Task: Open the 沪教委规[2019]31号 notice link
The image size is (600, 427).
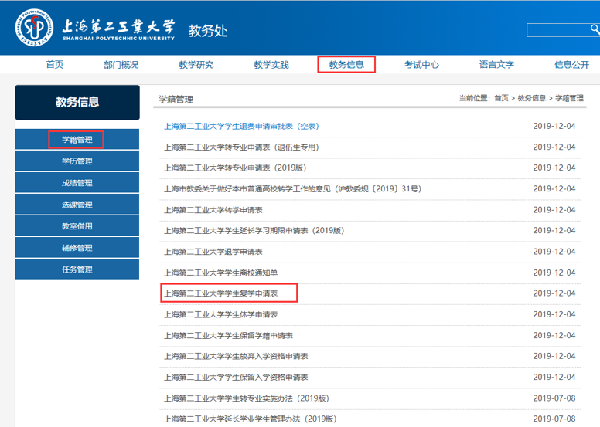Action: click(292, 189)
